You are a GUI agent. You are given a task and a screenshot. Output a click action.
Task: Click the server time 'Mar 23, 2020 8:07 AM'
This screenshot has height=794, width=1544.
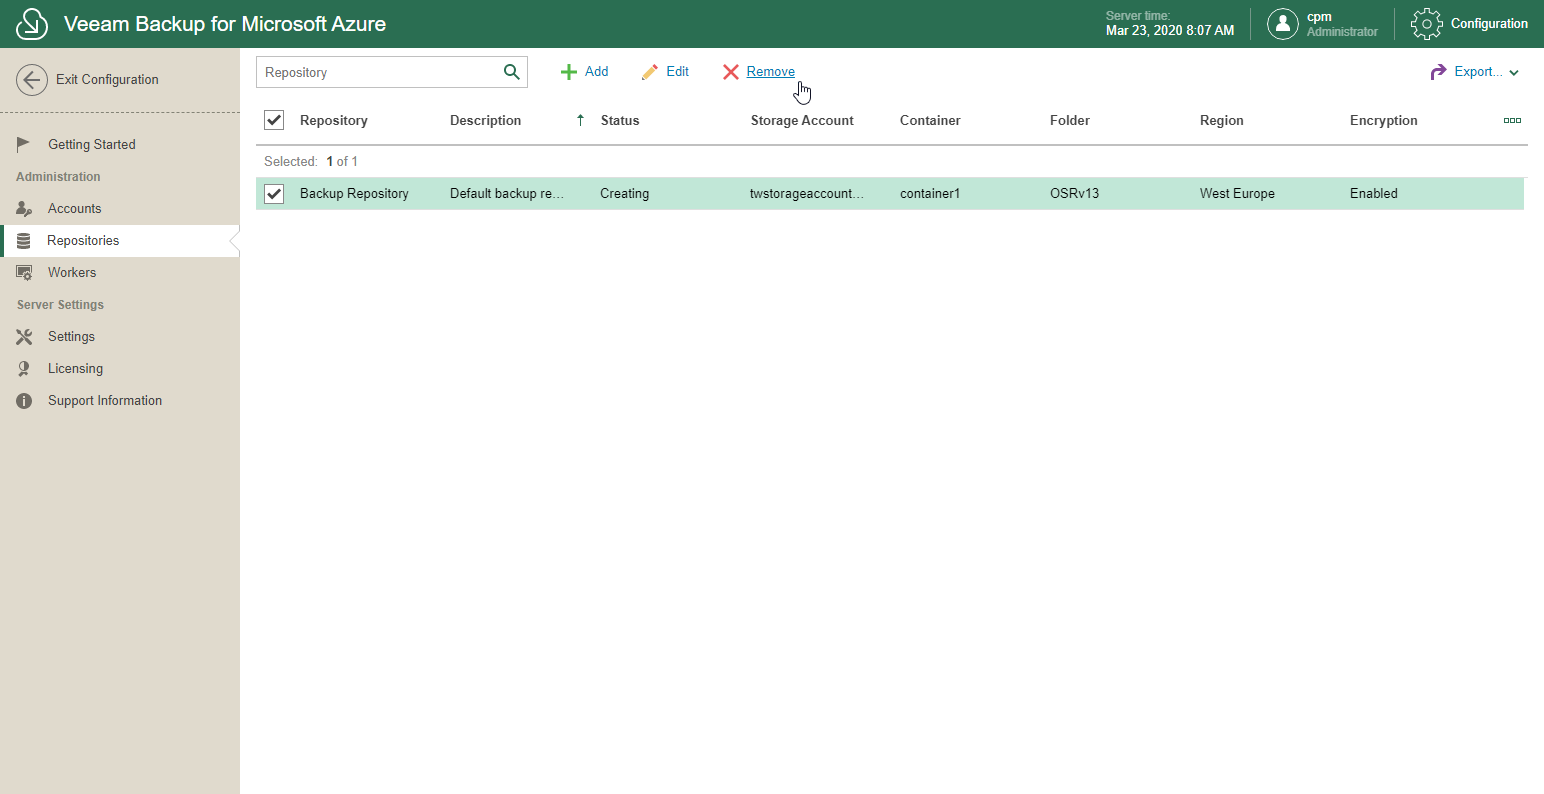[x=1170, y=31]
